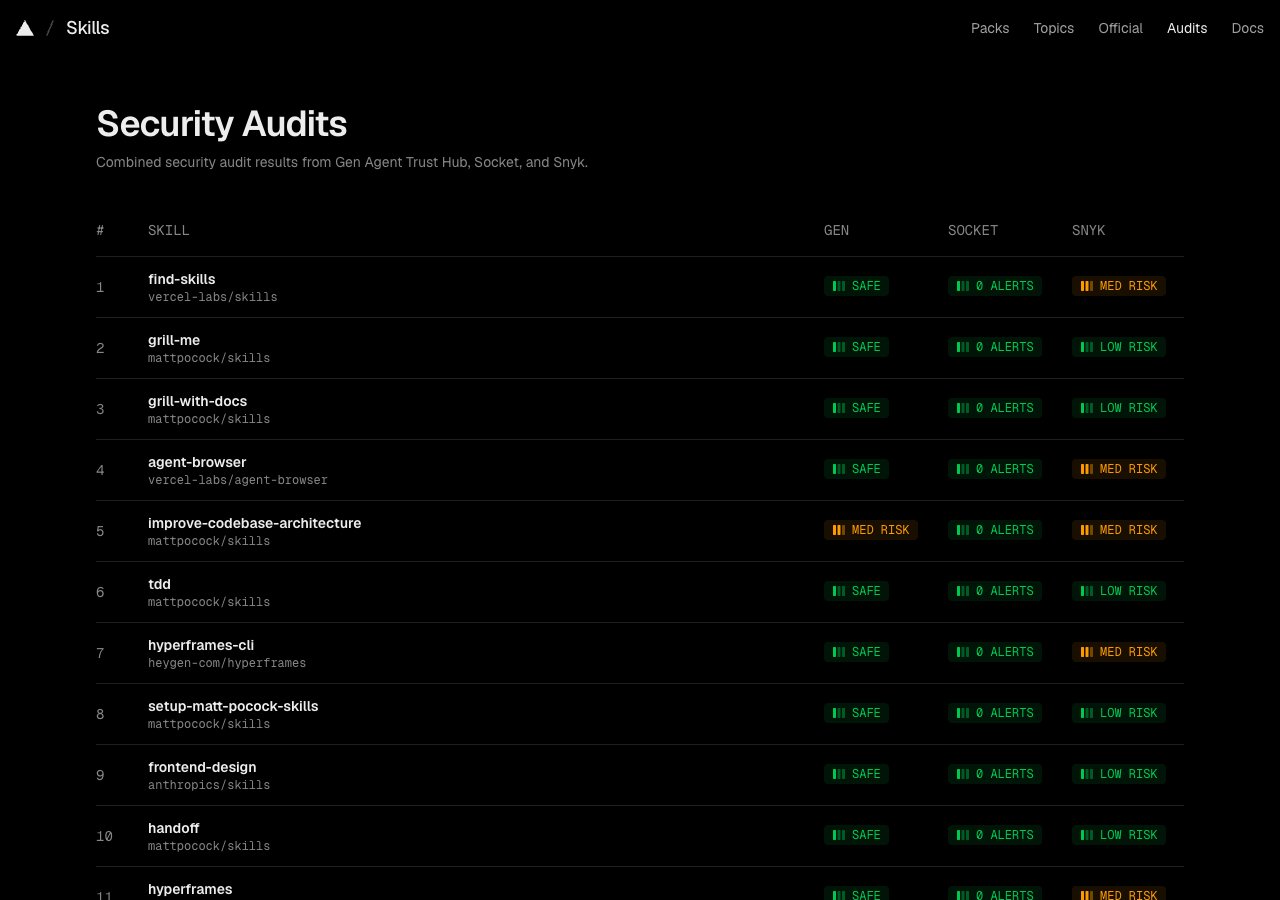Click the row number 10

tap(104, 836)
